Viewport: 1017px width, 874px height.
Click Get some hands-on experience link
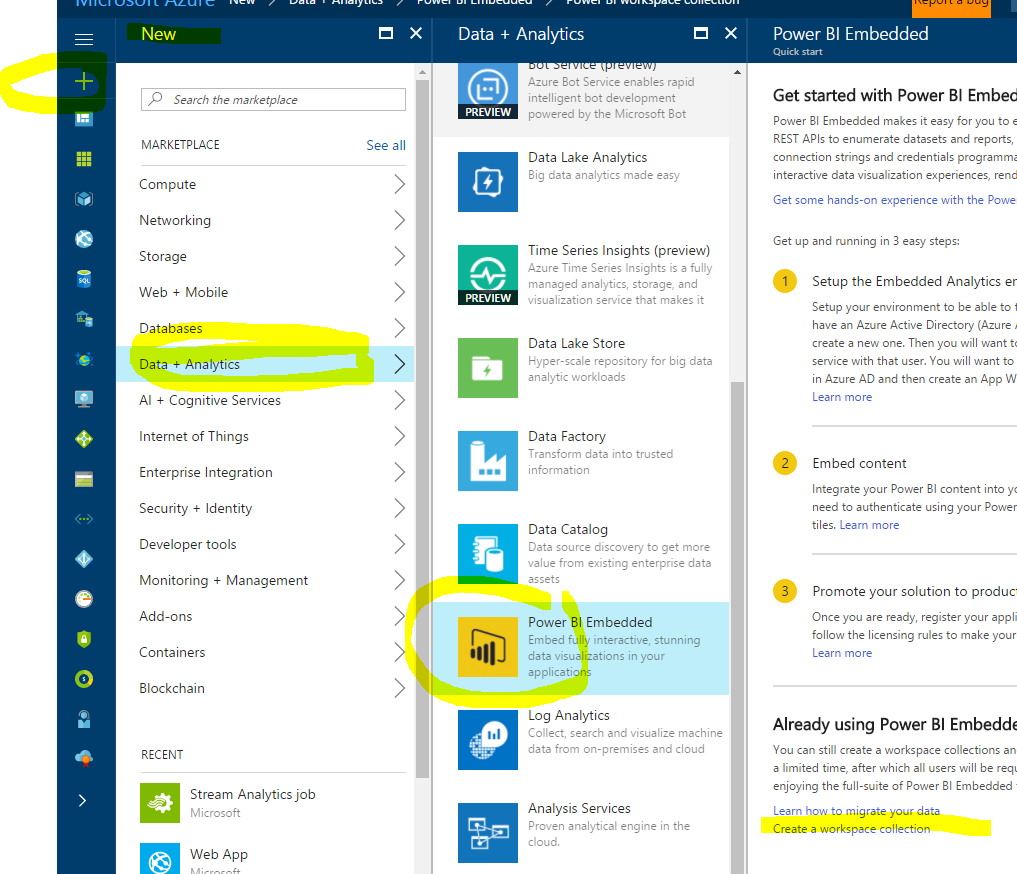(894, 200)
